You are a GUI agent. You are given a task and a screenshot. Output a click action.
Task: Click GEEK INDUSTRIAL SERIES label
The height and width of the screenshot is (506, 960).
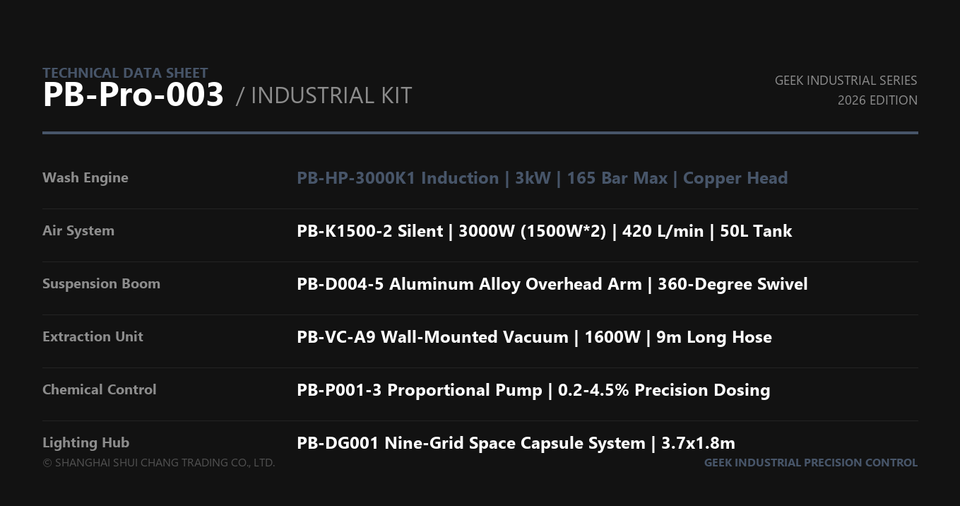tap(846, 80)
